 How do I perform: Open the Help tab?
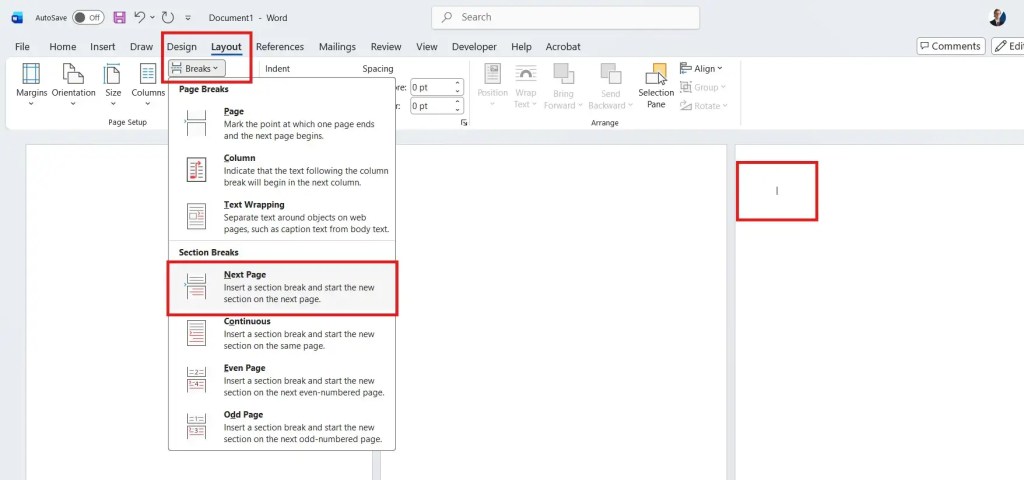tap(521, 46)
